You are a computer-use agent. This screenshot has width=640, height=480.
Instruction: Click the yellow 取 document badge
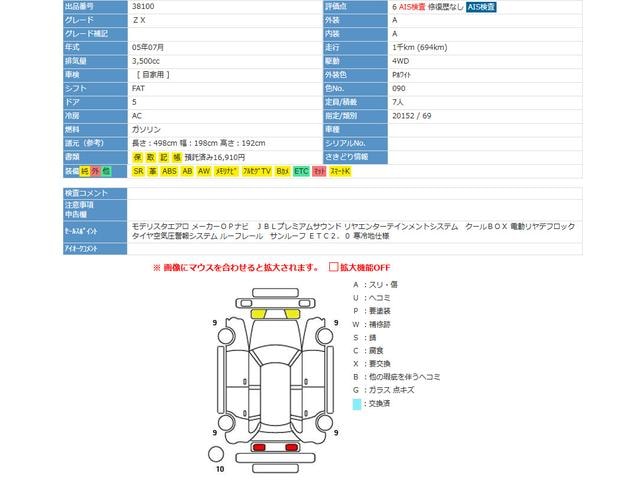click(151, 157)
